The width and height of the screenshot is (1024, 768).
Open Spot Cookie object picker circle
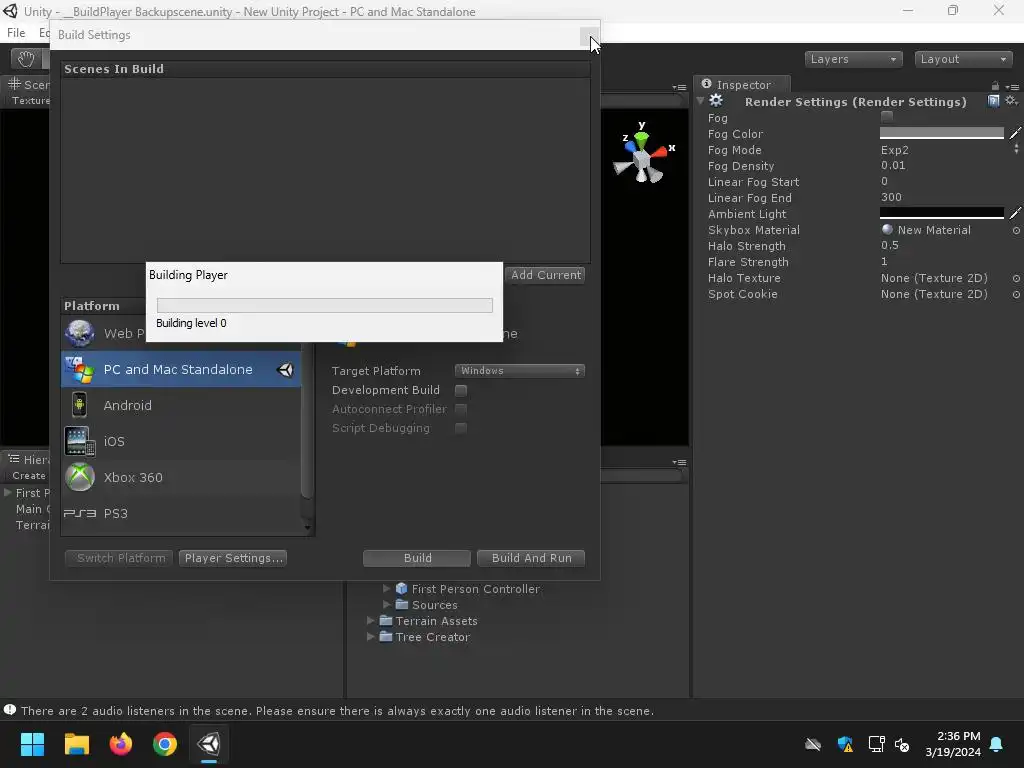tap(1016, 295)
